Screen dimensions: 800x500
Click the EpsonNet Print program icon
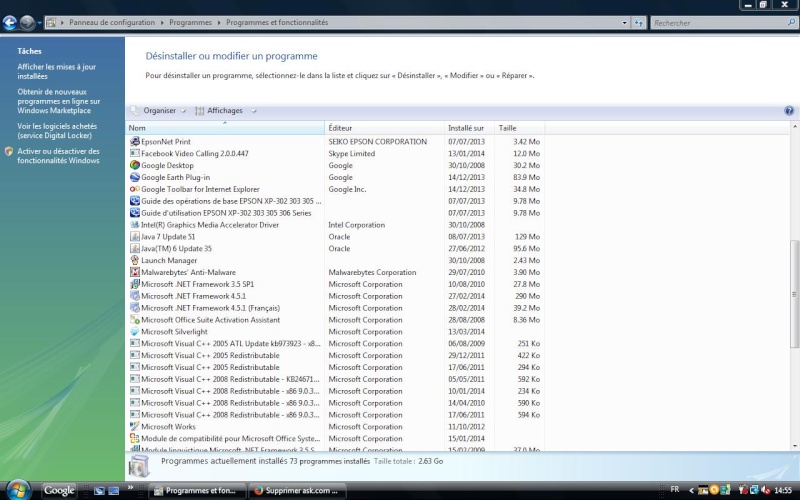tap(135, 141)
